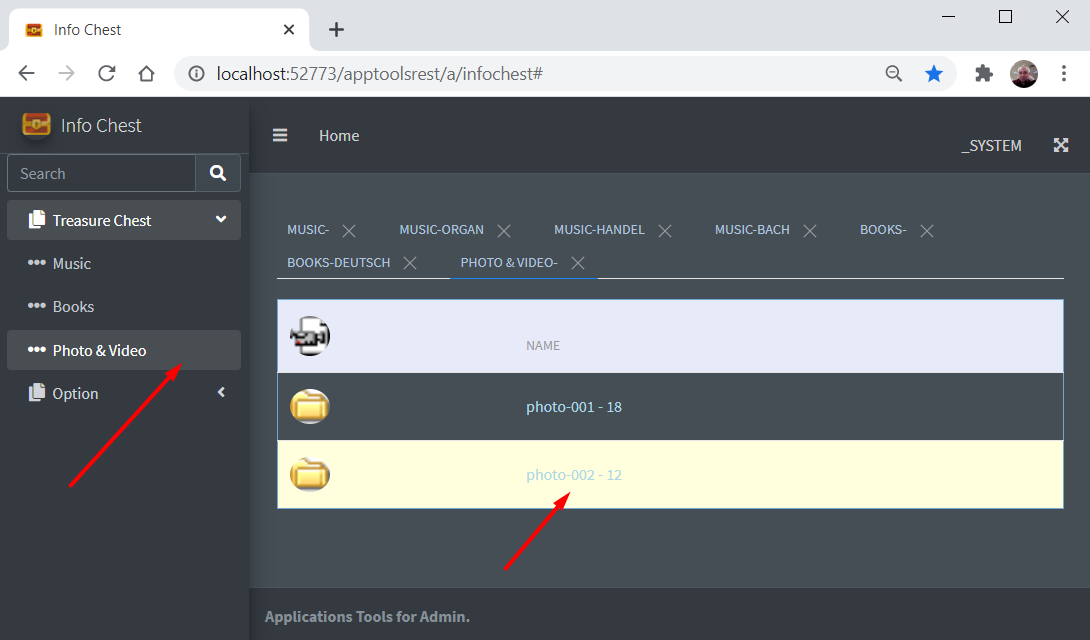Select the PHOTO & VIDEO- tab
The image size is (1090, 640).
click(509, 263)
